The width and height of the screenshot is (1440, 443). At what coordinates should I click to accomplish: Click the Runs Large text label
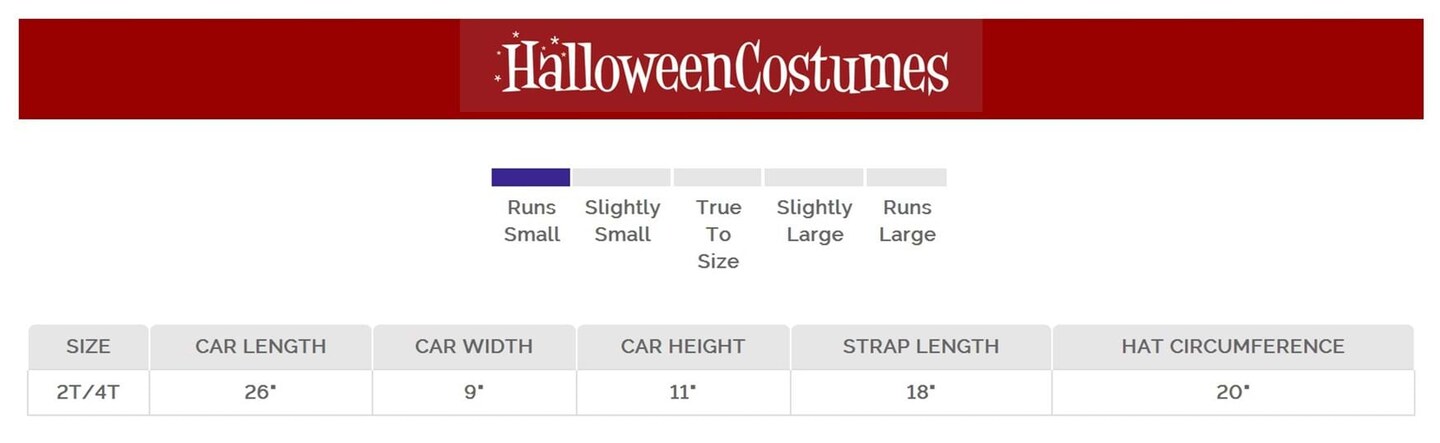pyautogui.click(x=907, y=221)
